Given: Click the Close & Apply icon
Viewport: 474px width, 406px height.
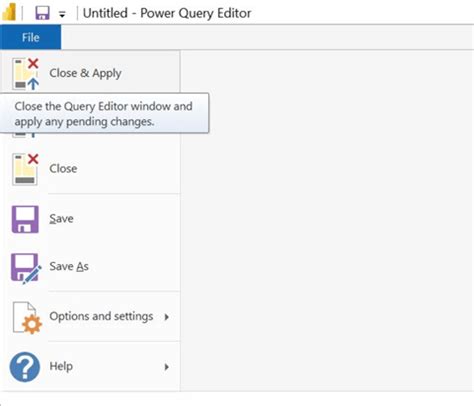Looking at the screenshot, I should pyautogui.click(x=26, y=74).
